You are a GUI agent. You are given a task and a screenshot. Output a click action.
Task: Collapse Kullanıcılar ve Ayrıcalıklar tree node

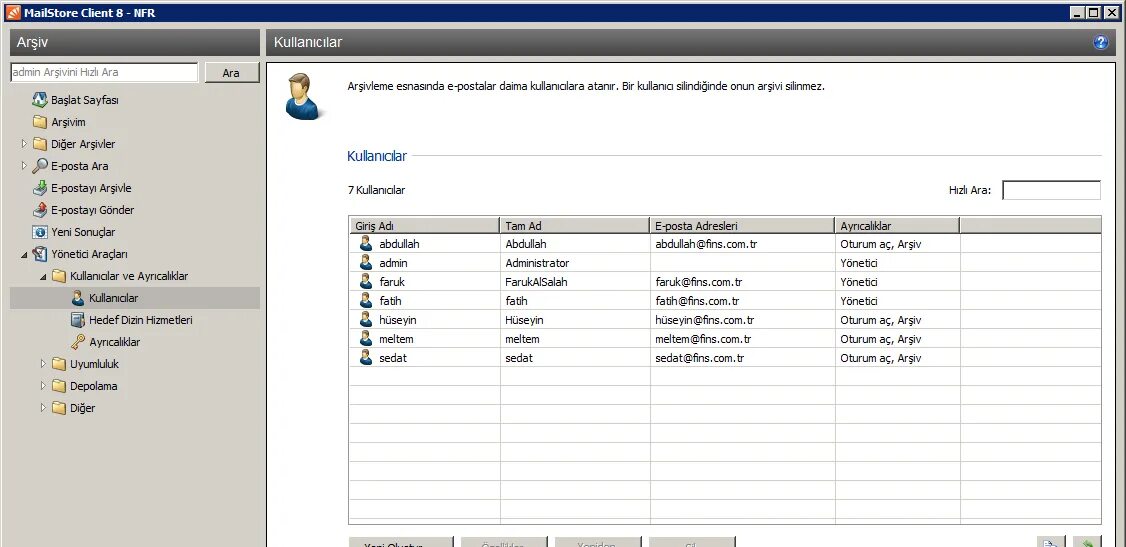point(43,276)
